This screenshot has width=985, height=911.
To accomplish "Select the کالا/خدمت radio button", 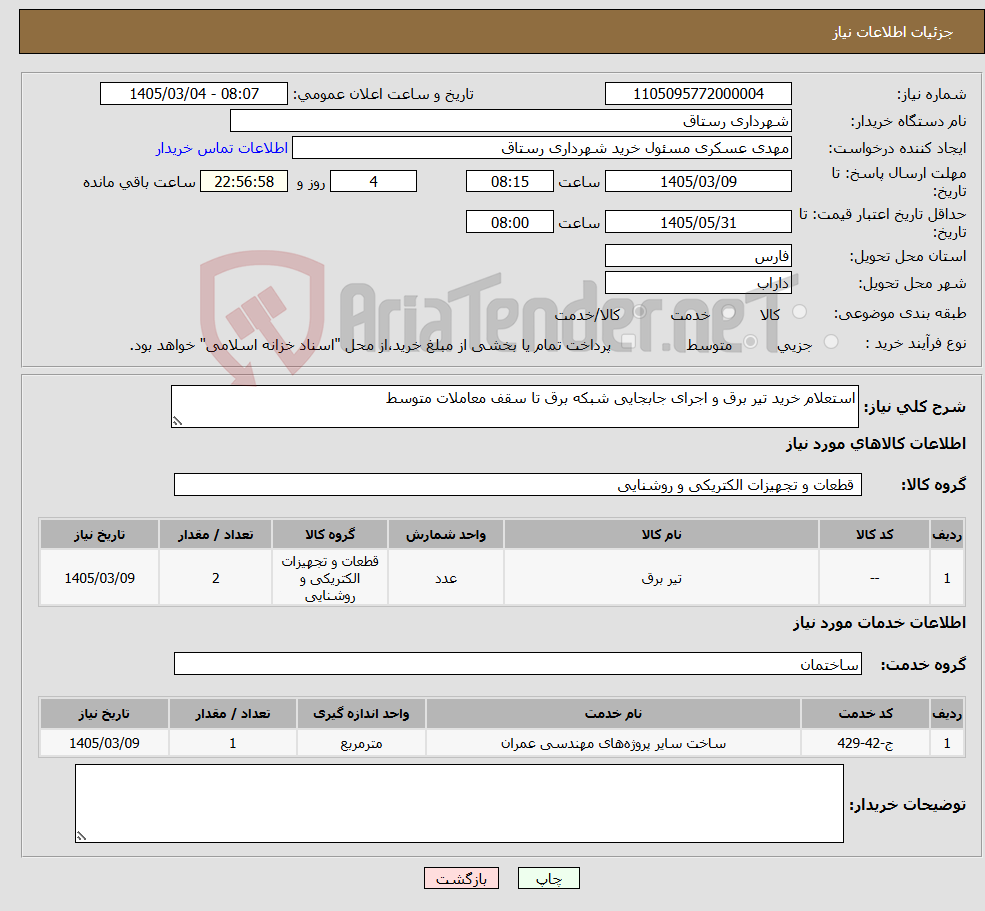I will click(x=639, y=312).
